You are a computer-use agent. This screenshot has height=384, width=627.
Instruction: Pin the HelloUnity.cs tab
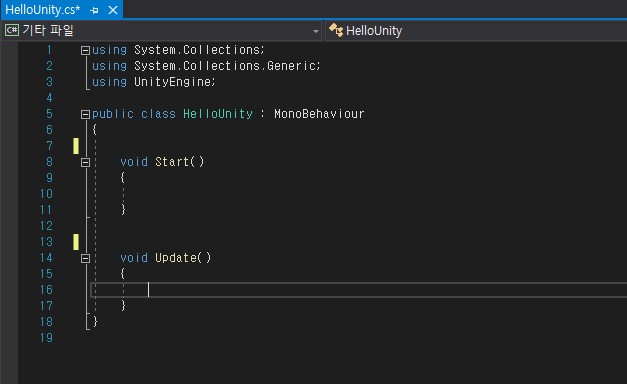(x=95, y=10)
